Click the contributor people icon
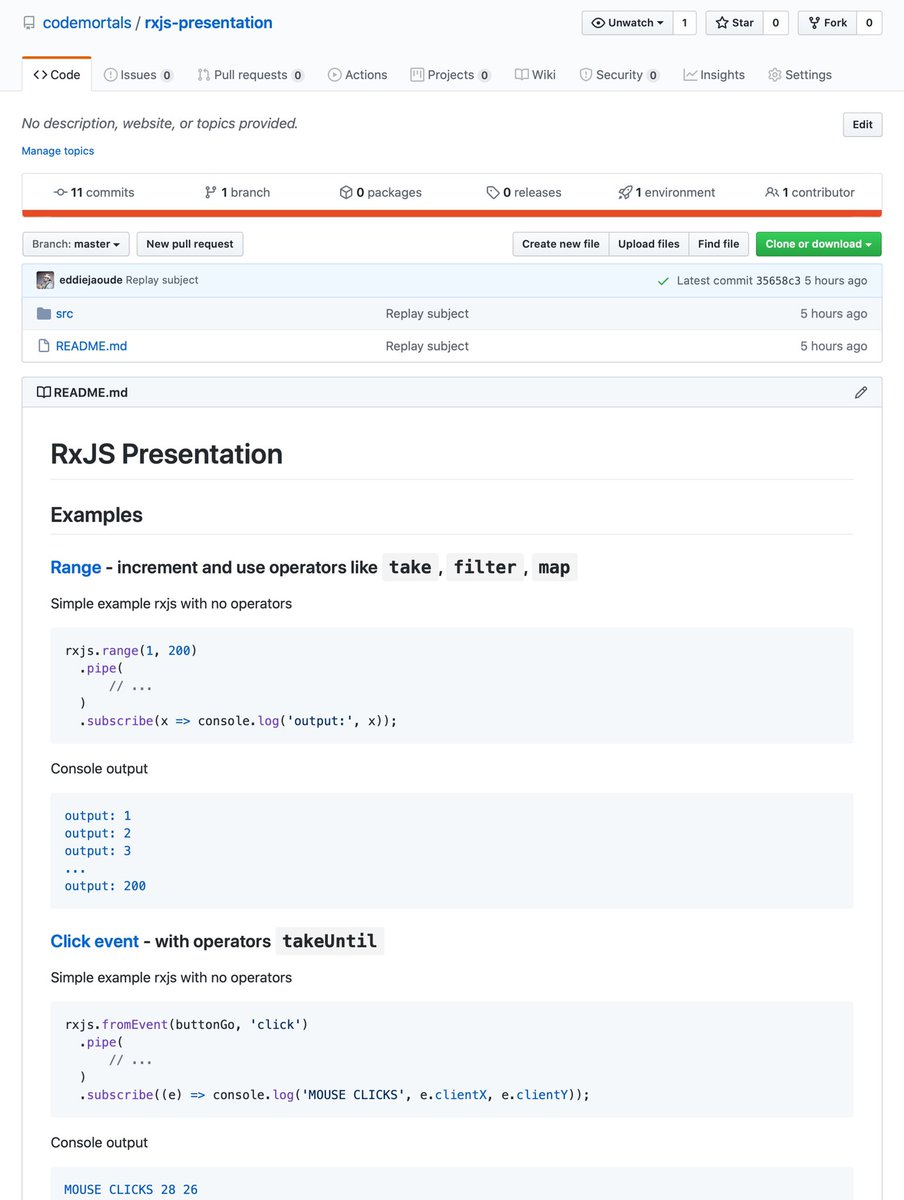This screenshot has height=1200, width=904. 772,192
